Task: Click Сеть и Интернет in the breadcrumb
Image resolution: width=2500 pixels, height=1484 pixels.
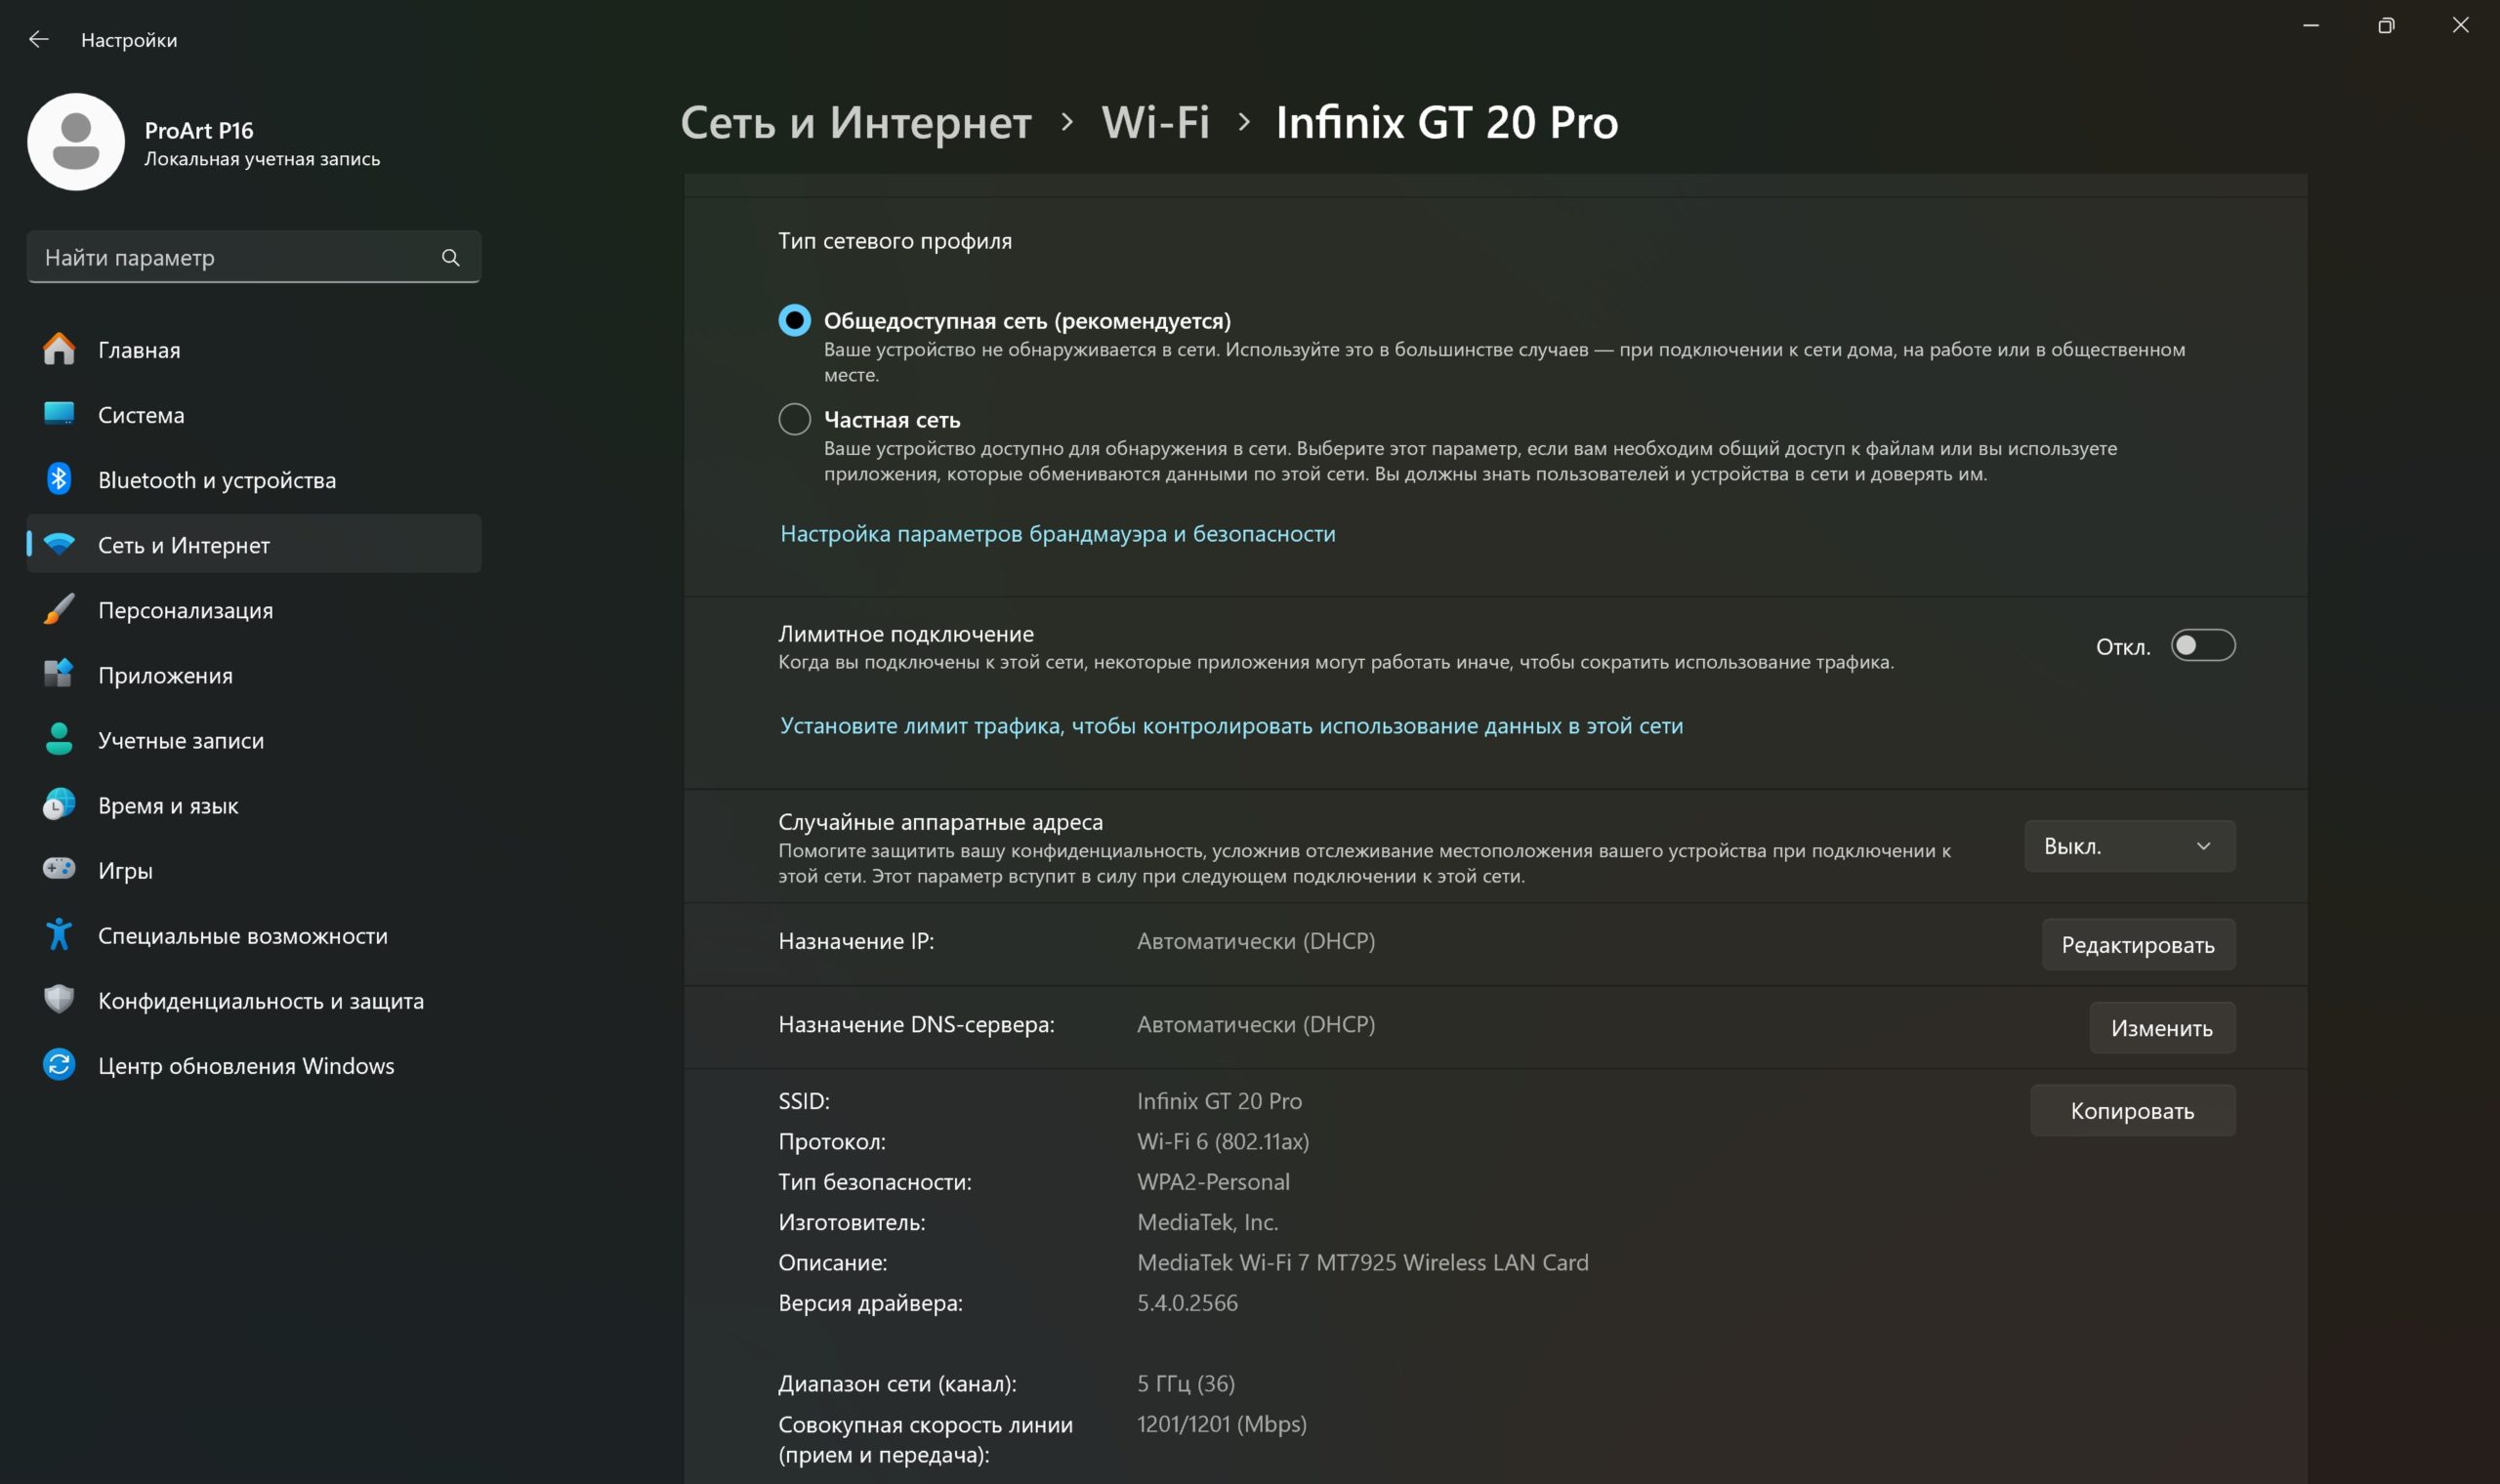Action: pos(856,122)
